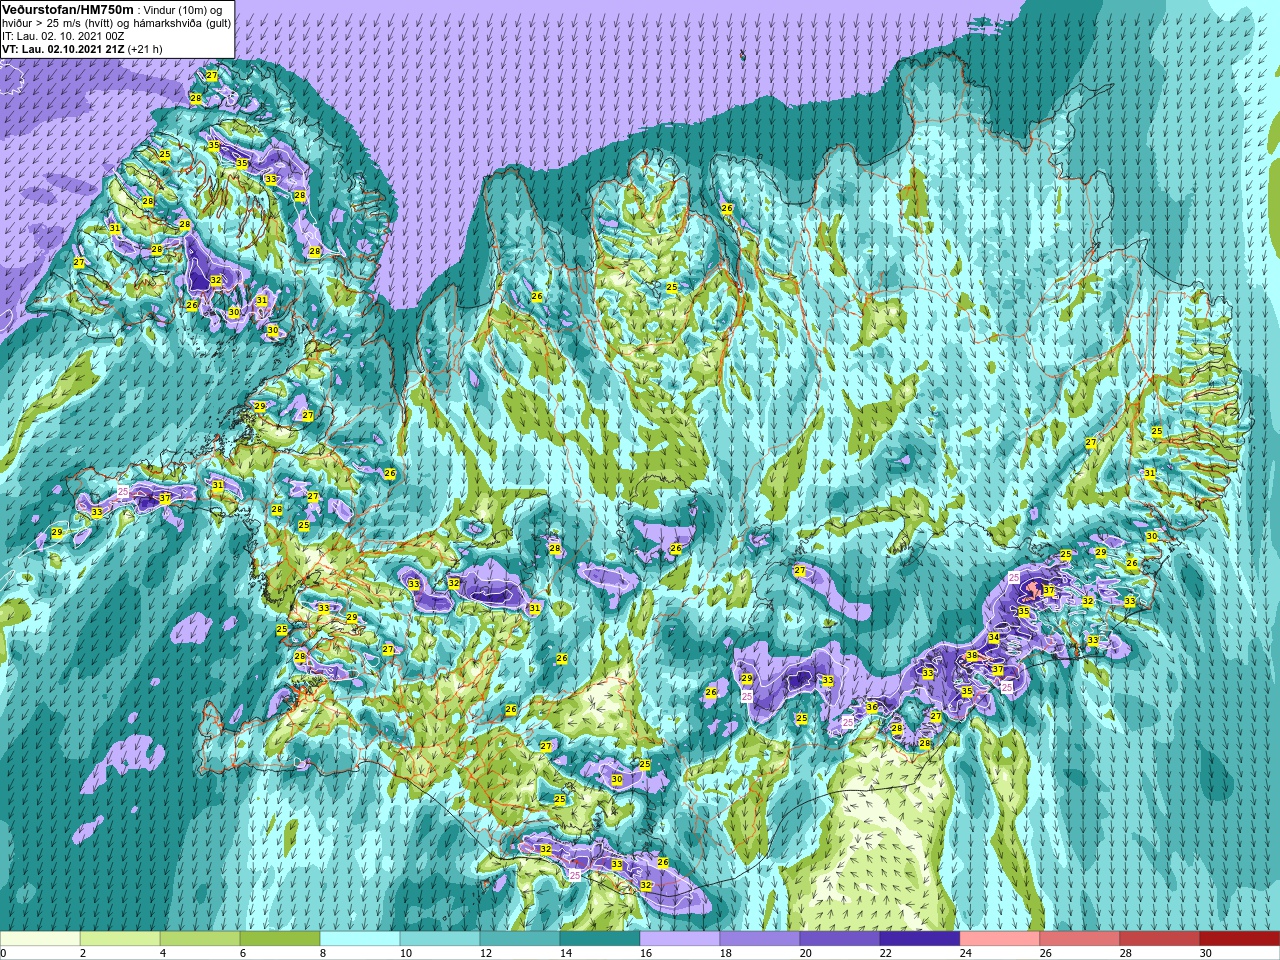
Task: Click the legend tick value 30
Action: [1206, 954]
